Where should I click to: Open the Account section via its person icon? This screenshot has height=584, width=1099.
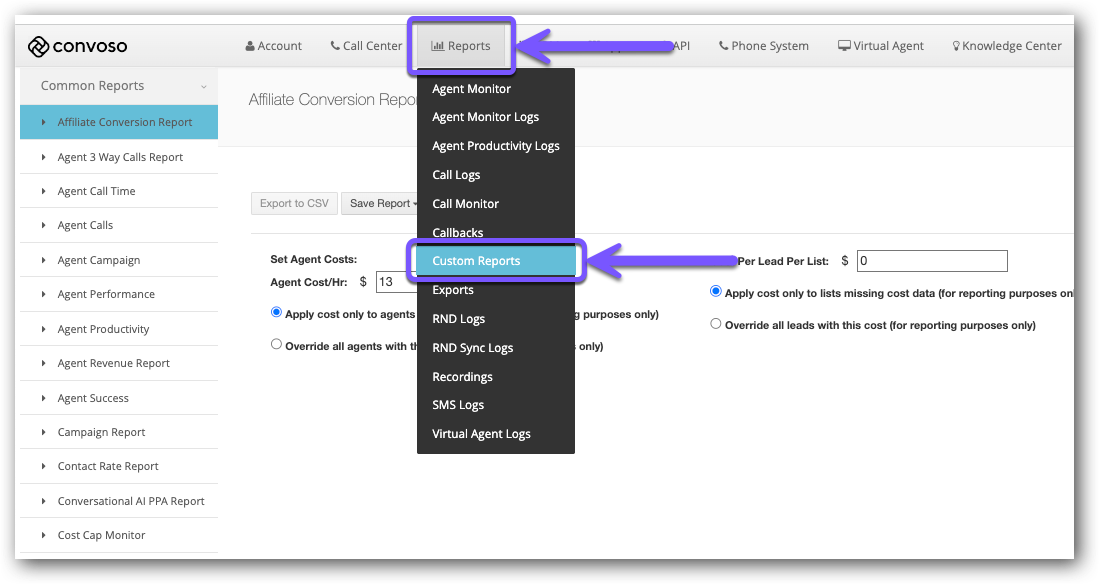coord(248,45)
